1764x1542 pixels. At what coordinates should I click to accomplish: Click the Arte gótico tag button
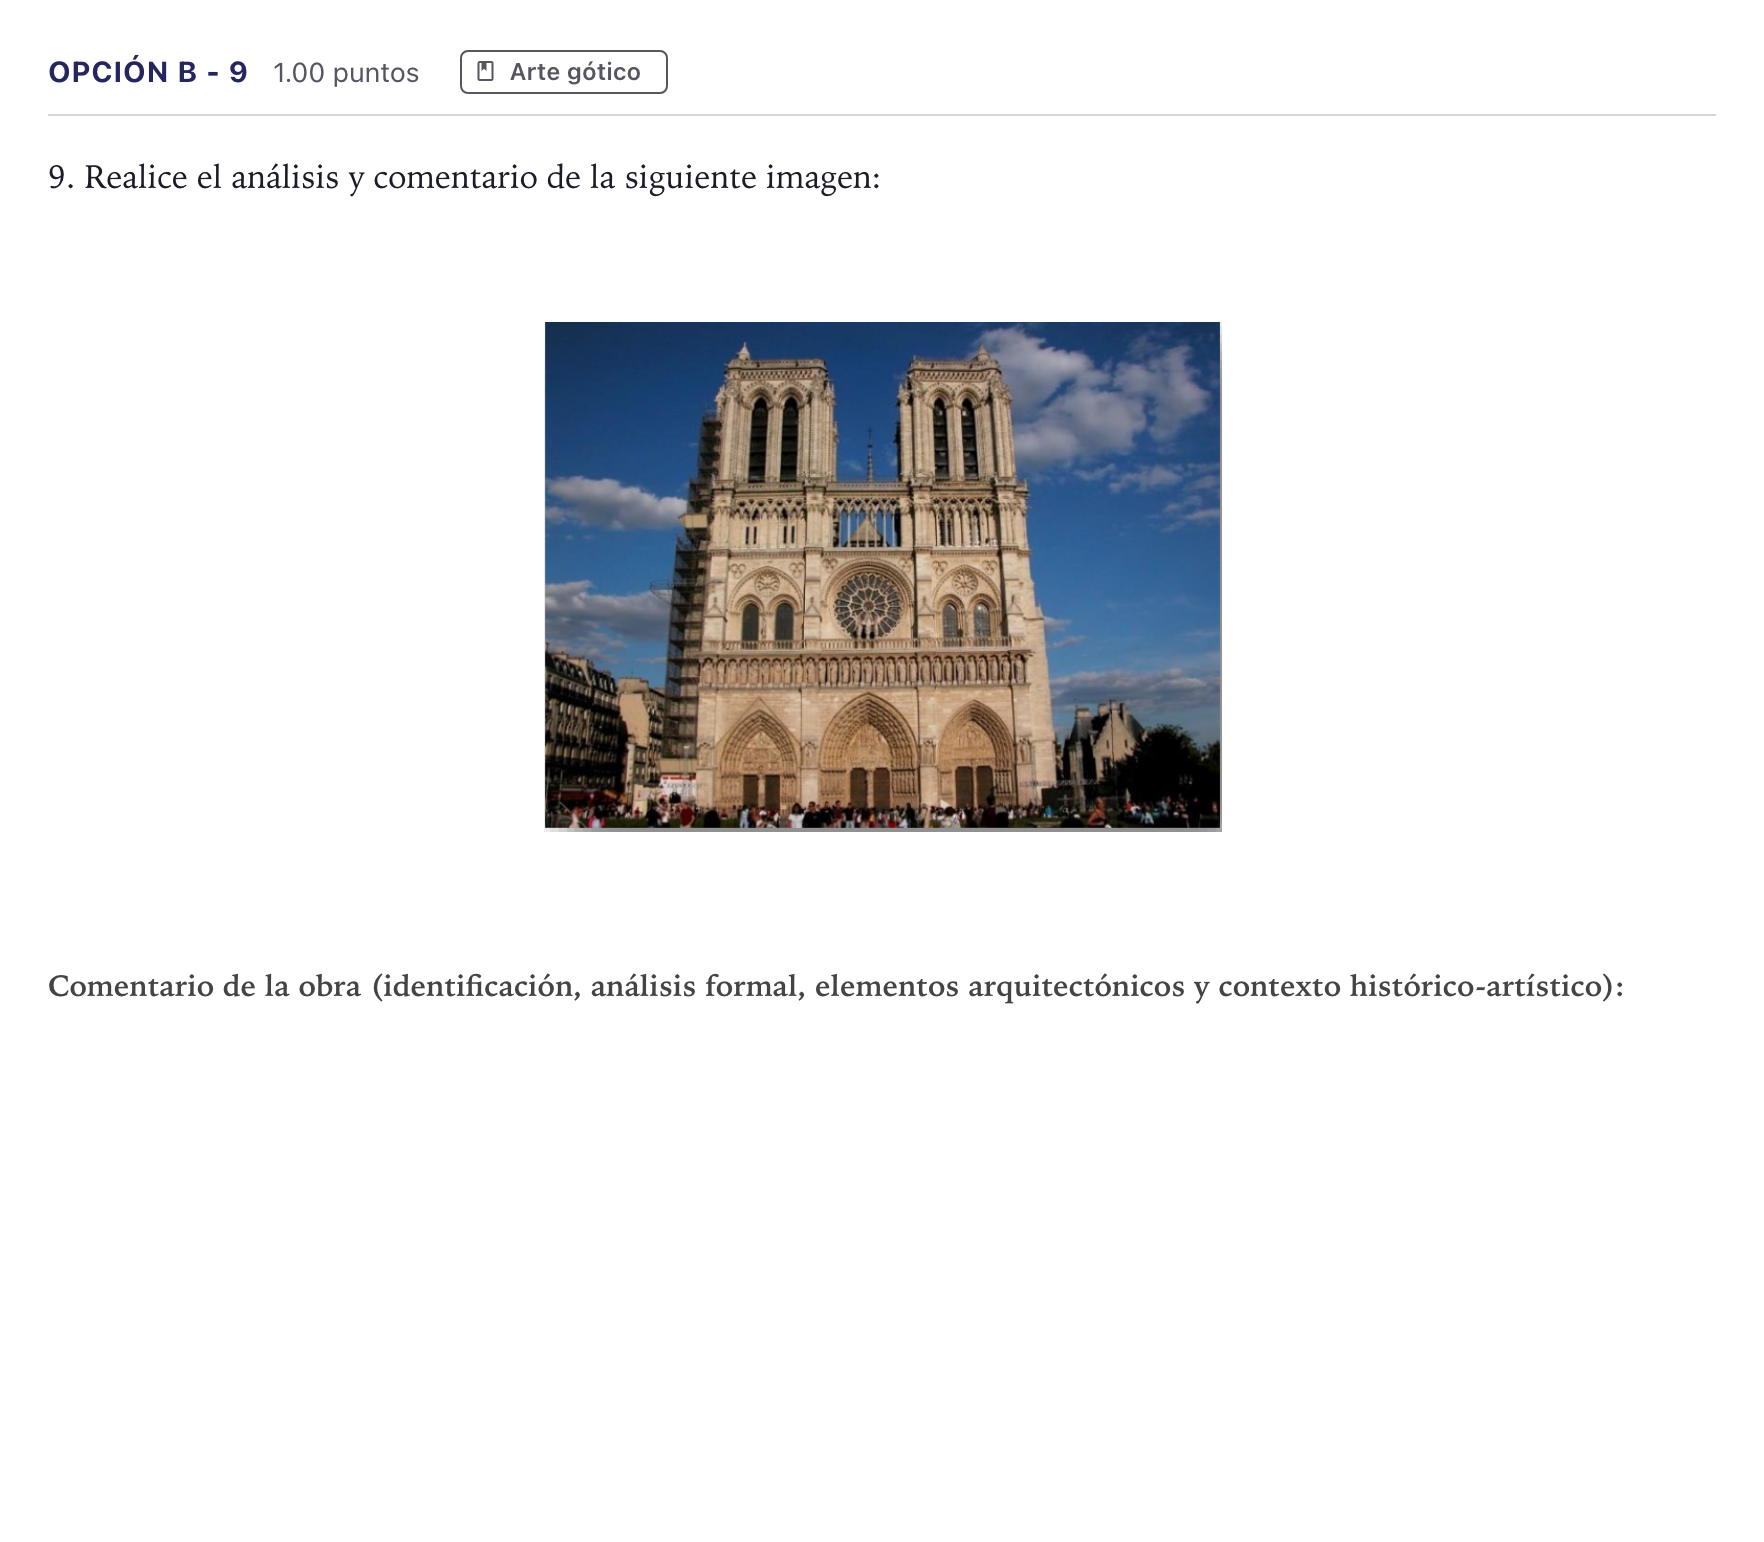coord(563,72)
